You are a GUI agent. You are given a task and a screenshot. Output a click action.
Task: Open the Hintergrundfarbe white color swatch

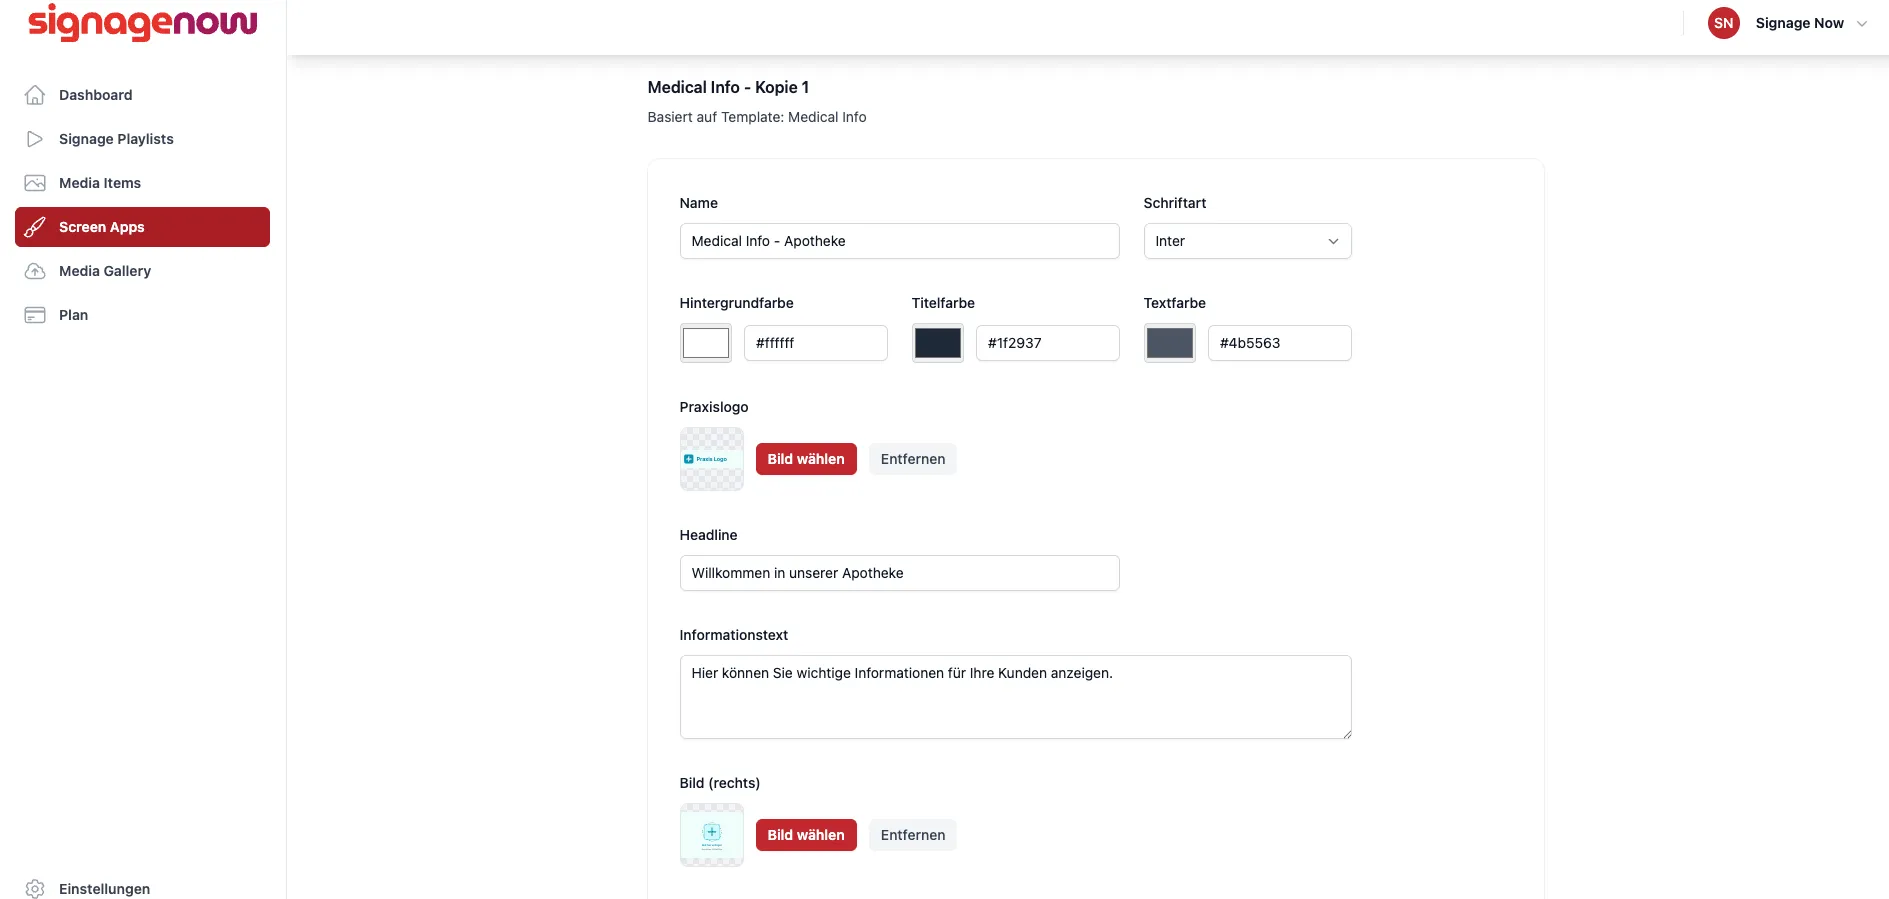[x=706, y=343]
